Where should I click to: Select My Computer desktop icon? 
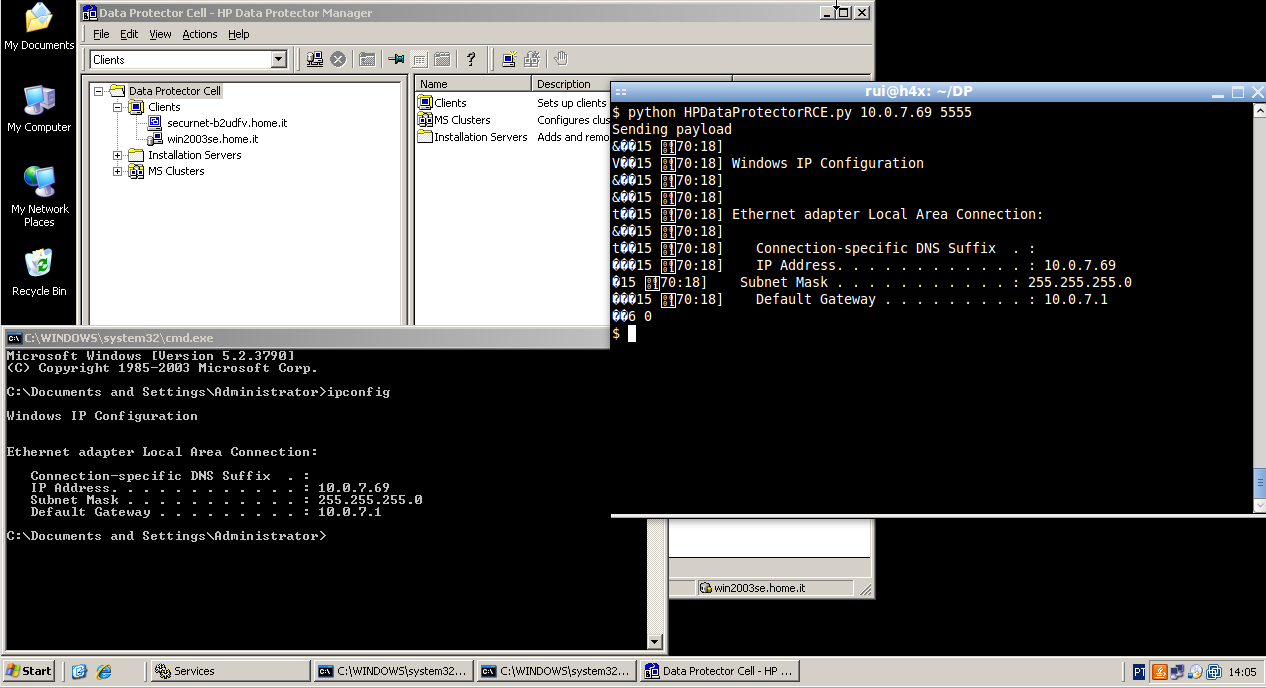pyautogui.click(x=39, y=109)
